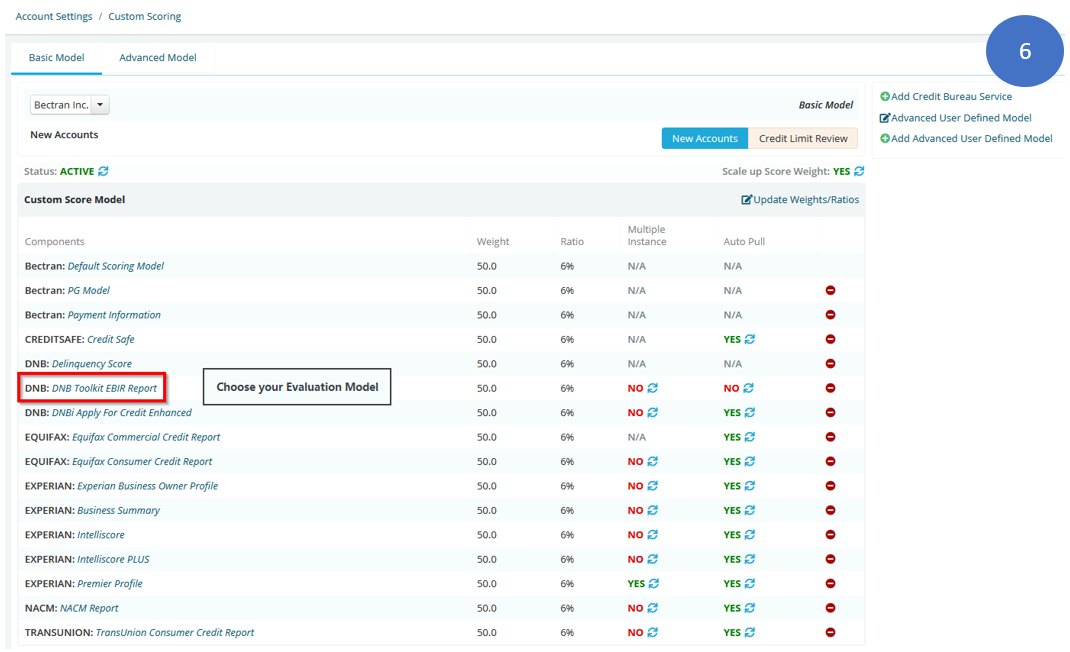Switch Multiple Instance for Premier Profile
Viewport: 1070px width, 652px height.
[x=654, y=584]
